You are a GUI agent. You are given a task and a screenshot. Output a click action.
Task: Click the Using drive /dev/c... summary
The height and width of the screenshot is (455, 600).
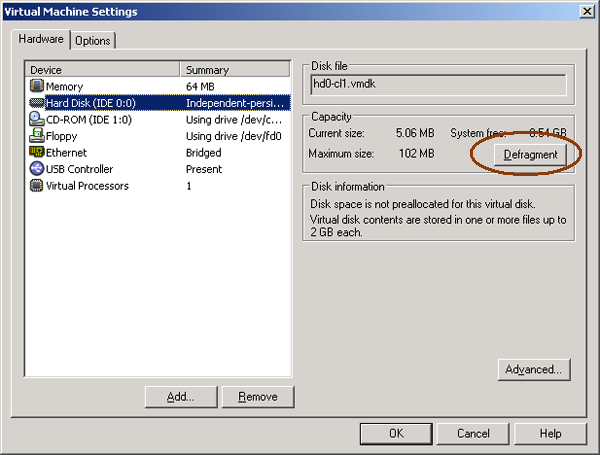(234, 120)
